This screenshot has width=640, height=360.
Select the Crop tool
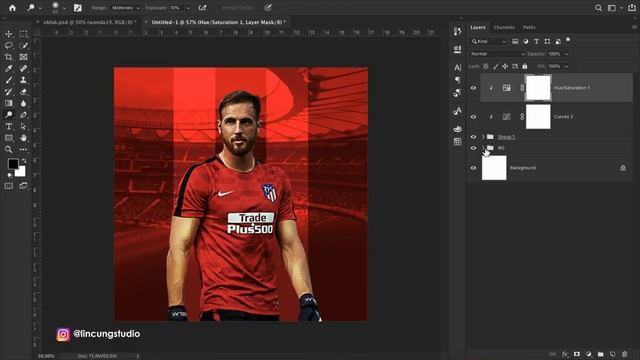point(9,57)
